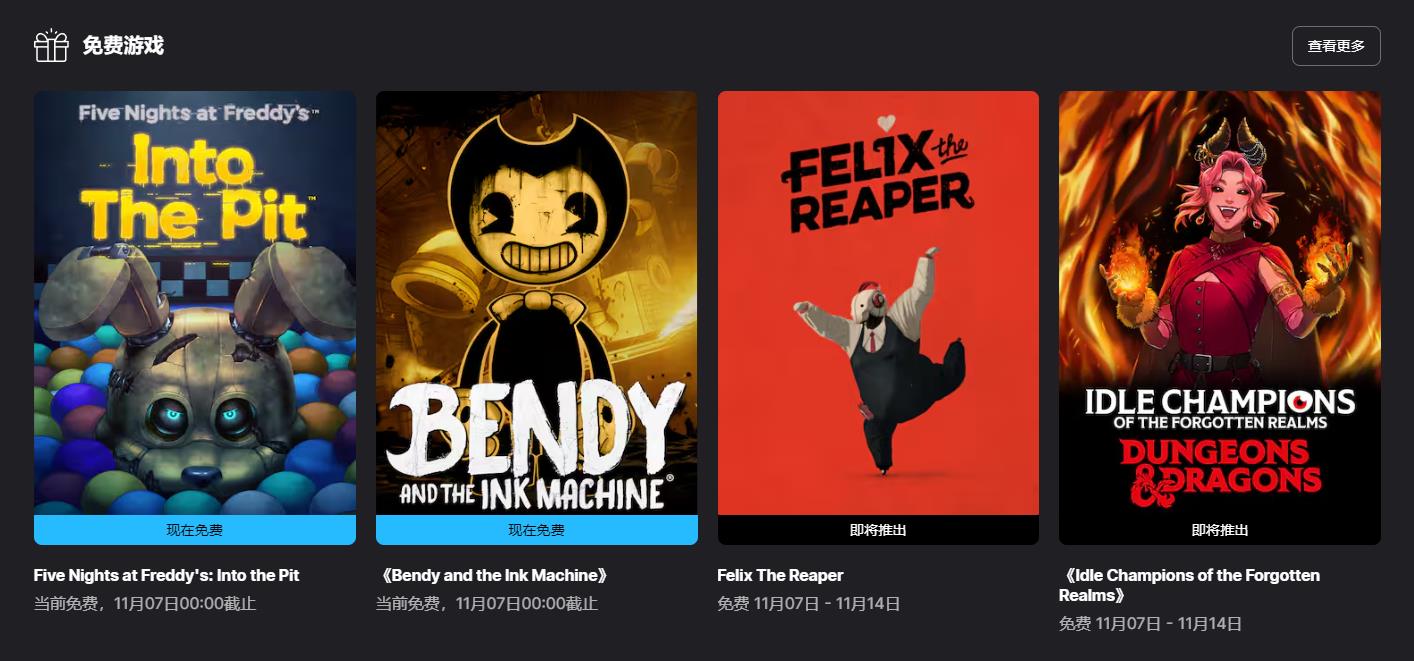The height and width of the screenshot is (661, 1414).
Task: Open the 免费游戏 section heading
Action: 123,46
